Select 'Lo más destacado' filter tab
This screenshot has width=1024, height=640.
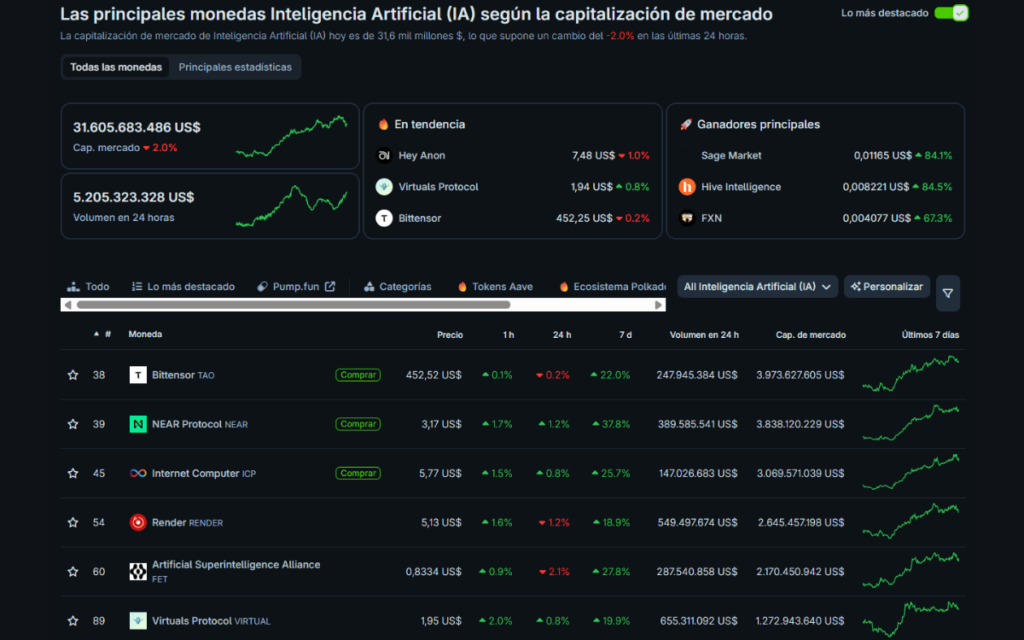[x=183, y=287]
